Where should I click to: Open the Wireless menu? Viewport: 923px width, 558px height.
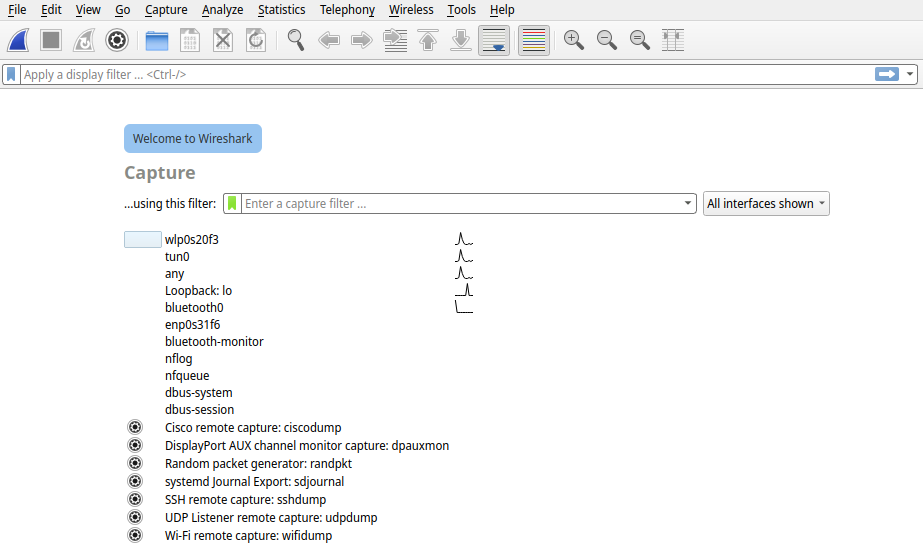tap(411, 10)
